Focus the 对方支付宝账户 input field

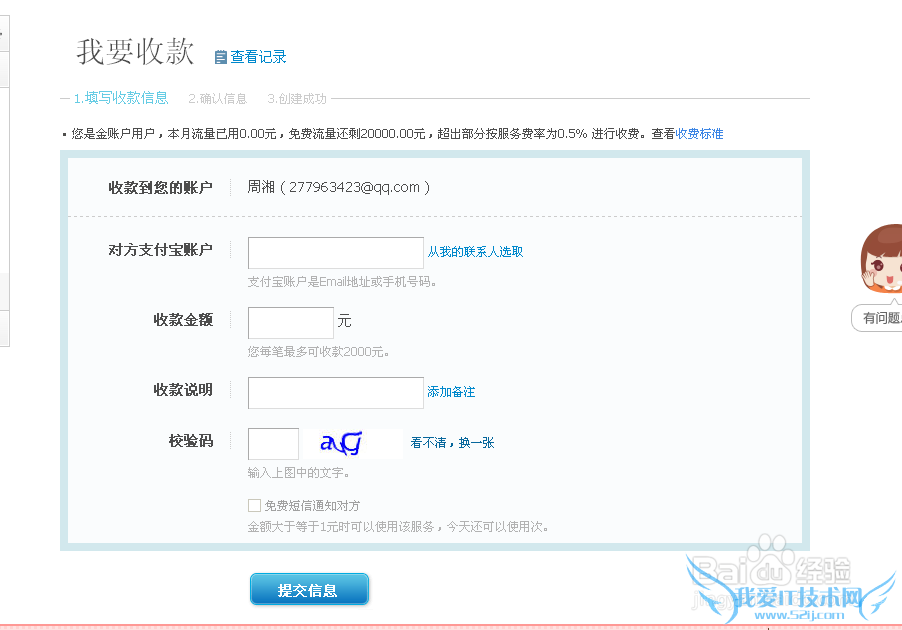coord(336,253)
